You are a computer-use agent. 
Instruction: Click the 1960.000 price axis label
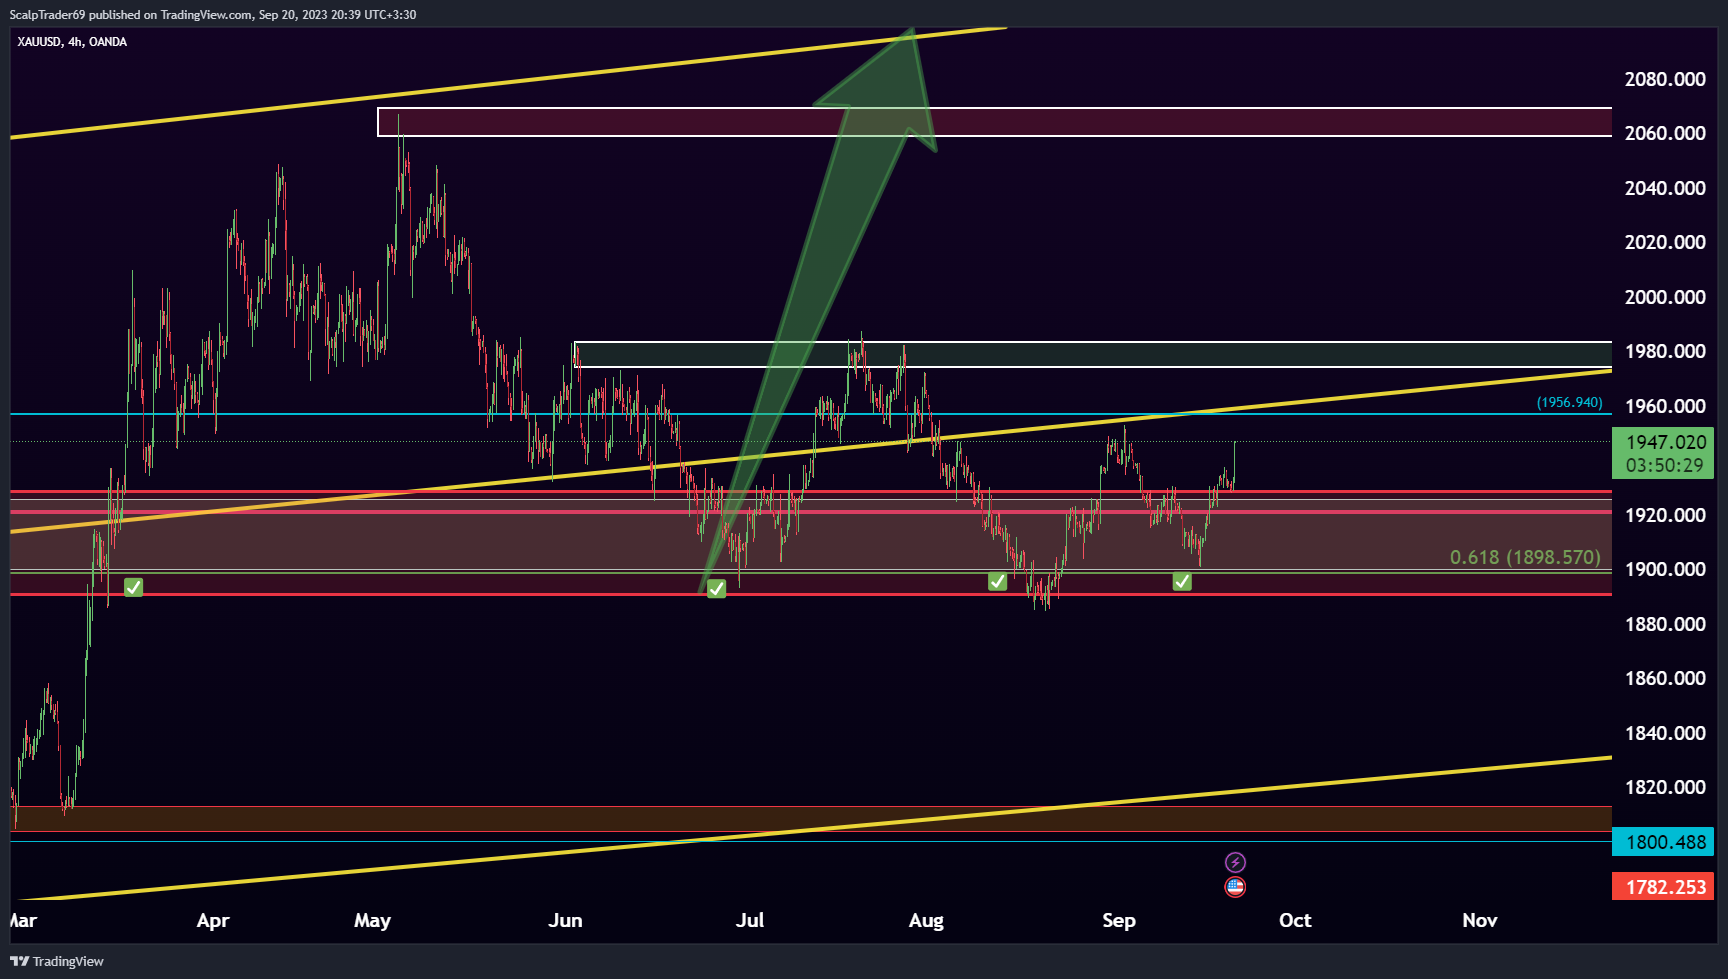click(x=1665, y=406)
